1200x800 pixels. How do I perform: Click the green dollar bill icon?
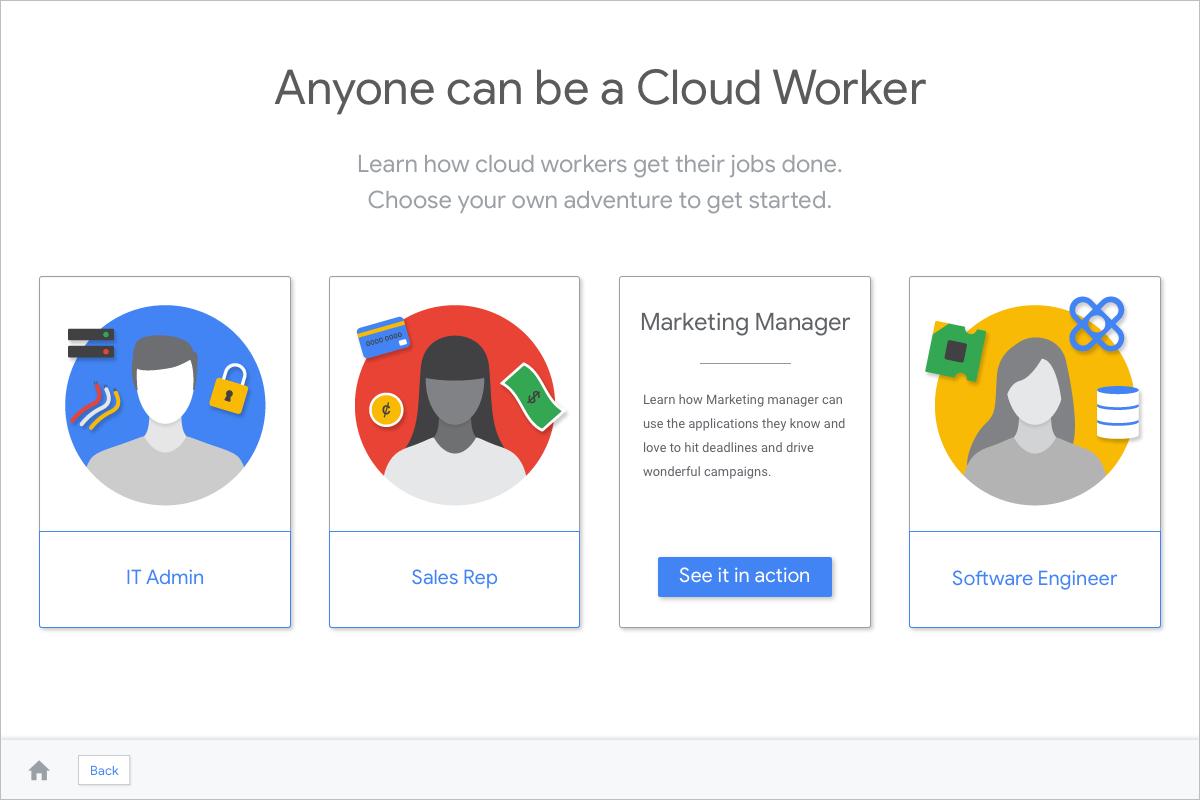coord(533,397)
